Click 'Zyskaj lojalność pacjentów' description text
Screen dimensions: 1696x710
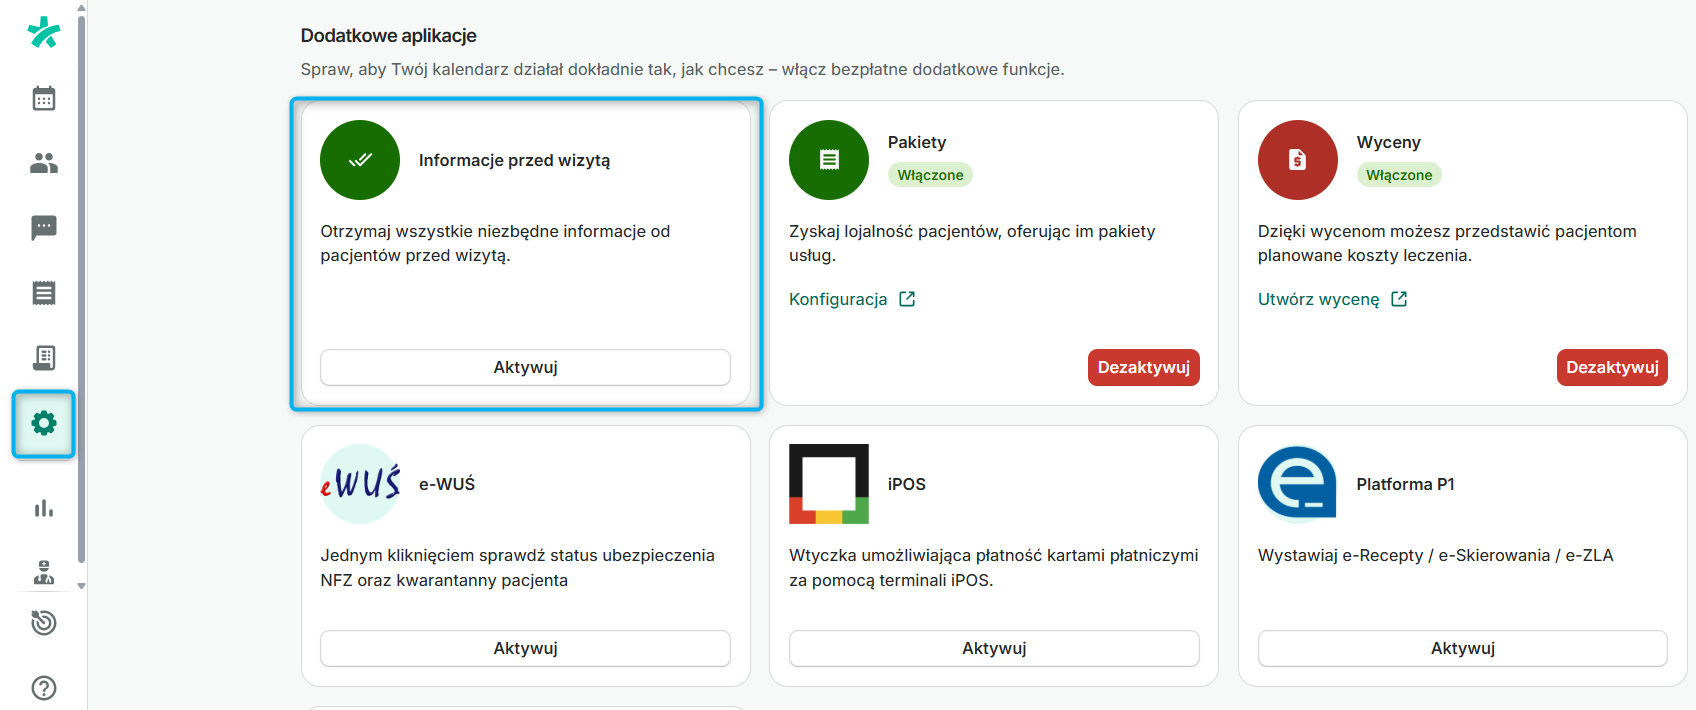click(x=972, y=243)
